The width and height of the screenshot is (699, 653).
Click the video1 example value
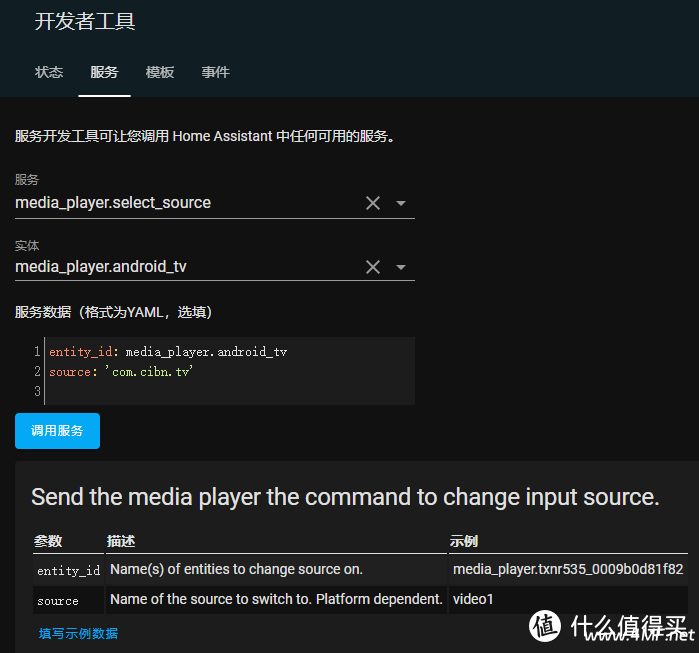coord(474,599)
